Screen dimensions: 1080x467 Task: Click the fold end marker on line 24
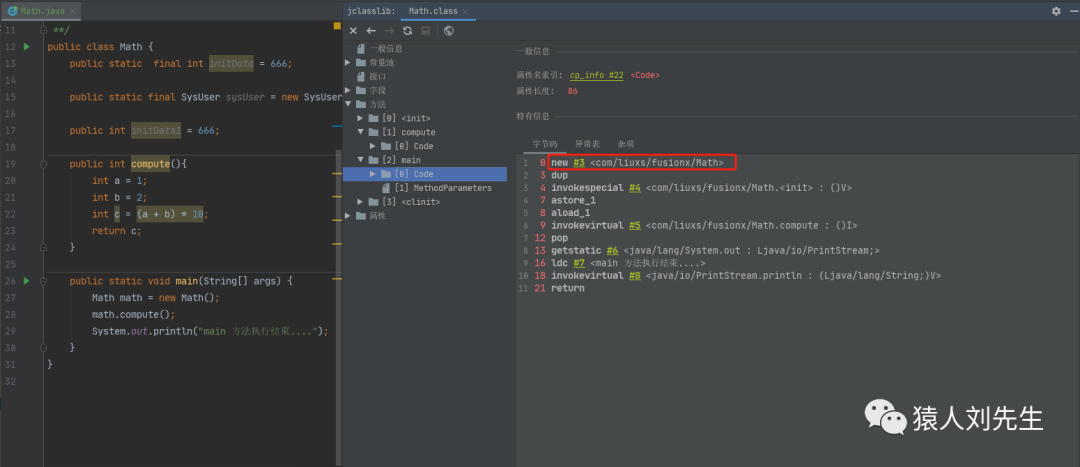pyautogui.click(x=43, y=247)
